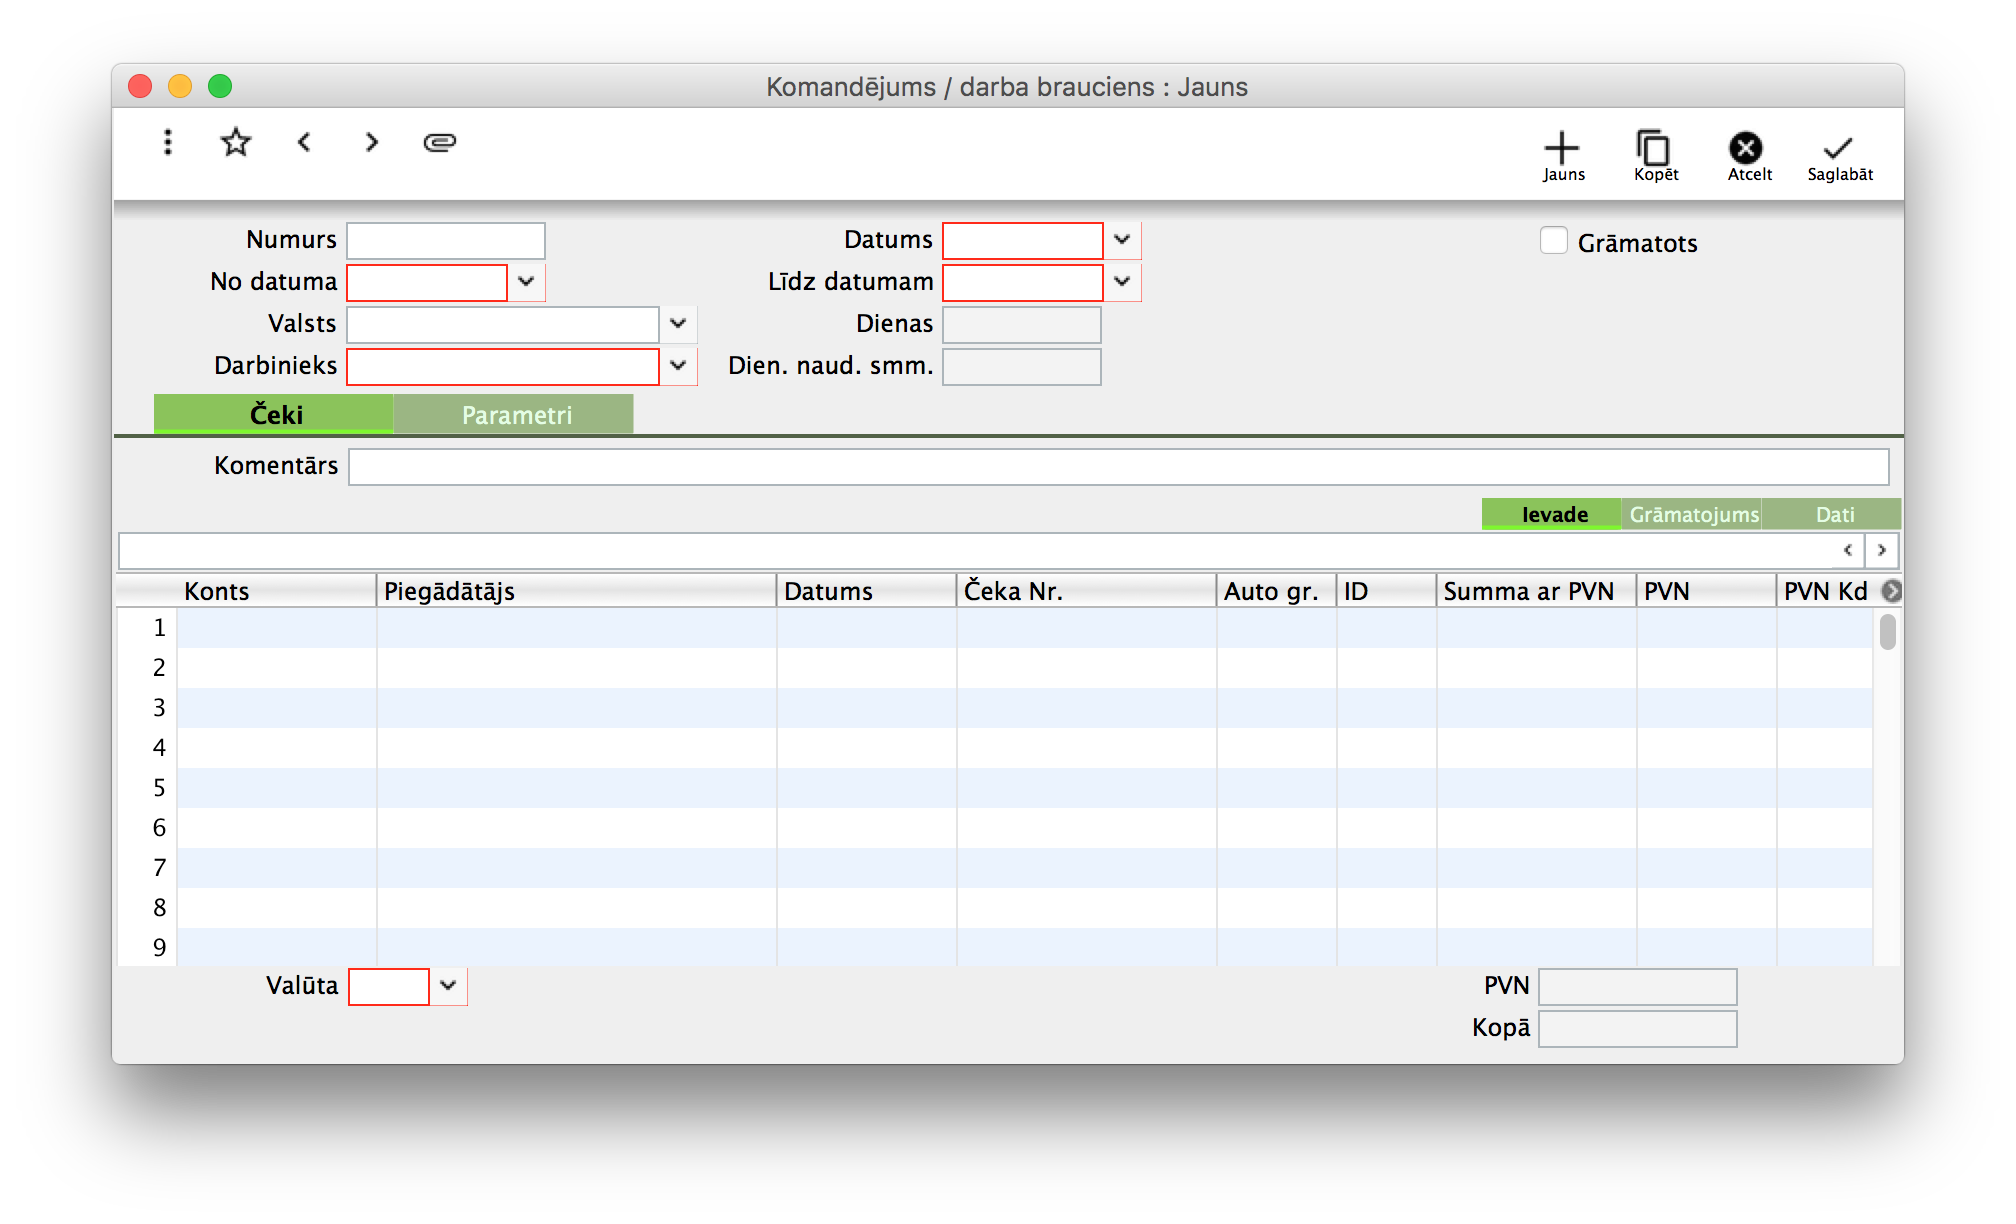Expand the Datums field dropdown
This screenshot has height=1224, width=2016.
(1122, 240)
